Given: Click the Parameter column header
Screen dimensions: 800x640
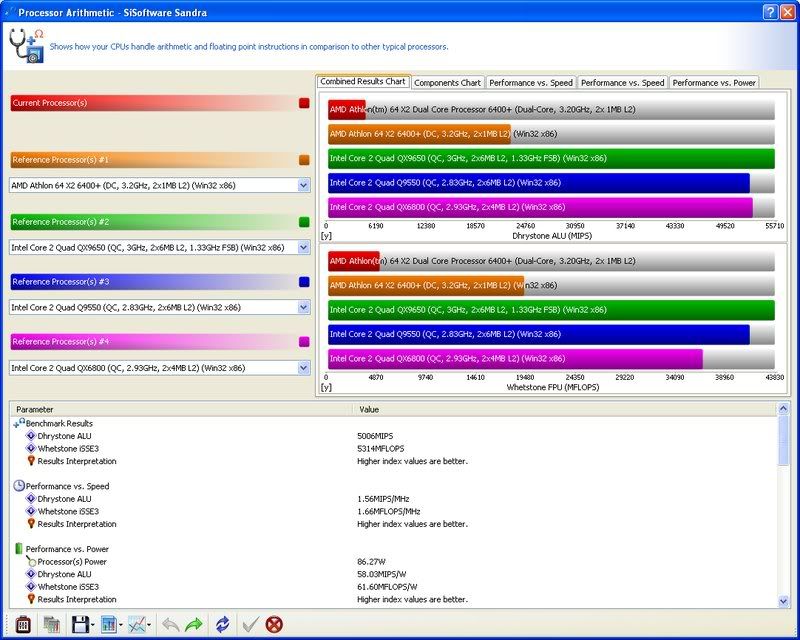Looking at the screenshot, I should coord(180,409).
